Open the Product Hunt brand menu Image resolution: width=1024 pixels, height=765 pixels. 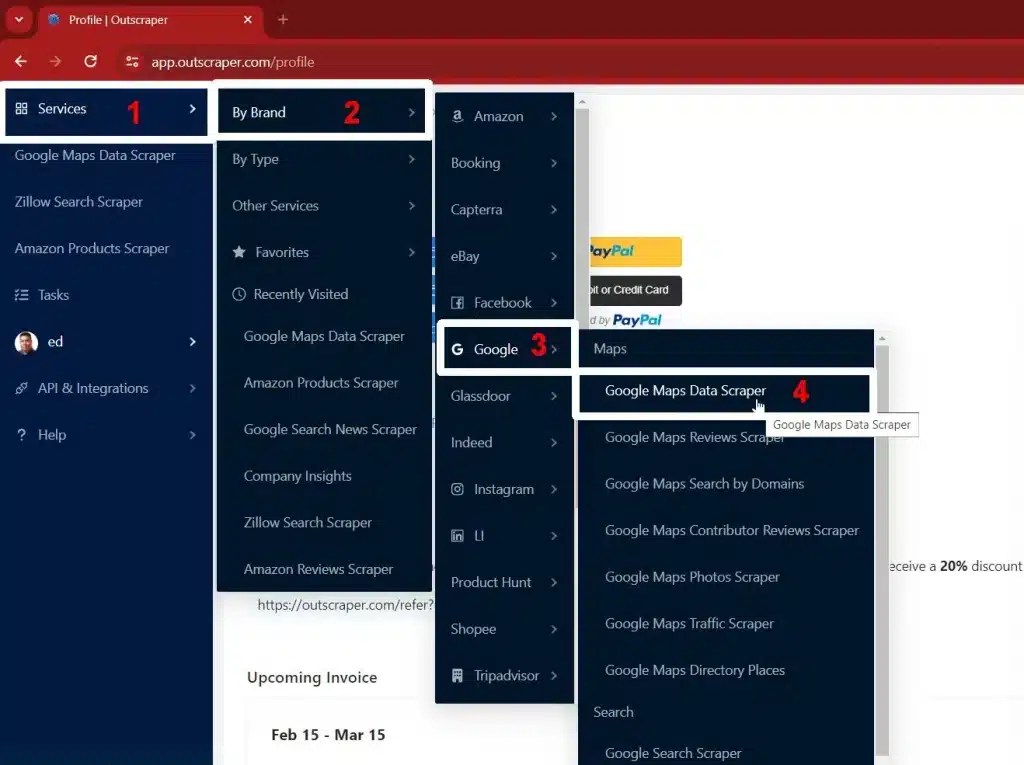(504, 582)
